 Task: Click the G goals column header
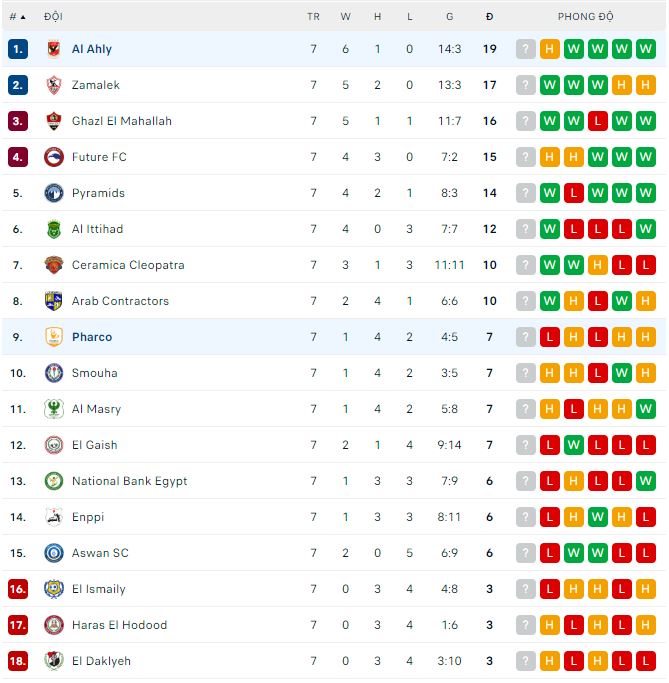tap(450, 17)
